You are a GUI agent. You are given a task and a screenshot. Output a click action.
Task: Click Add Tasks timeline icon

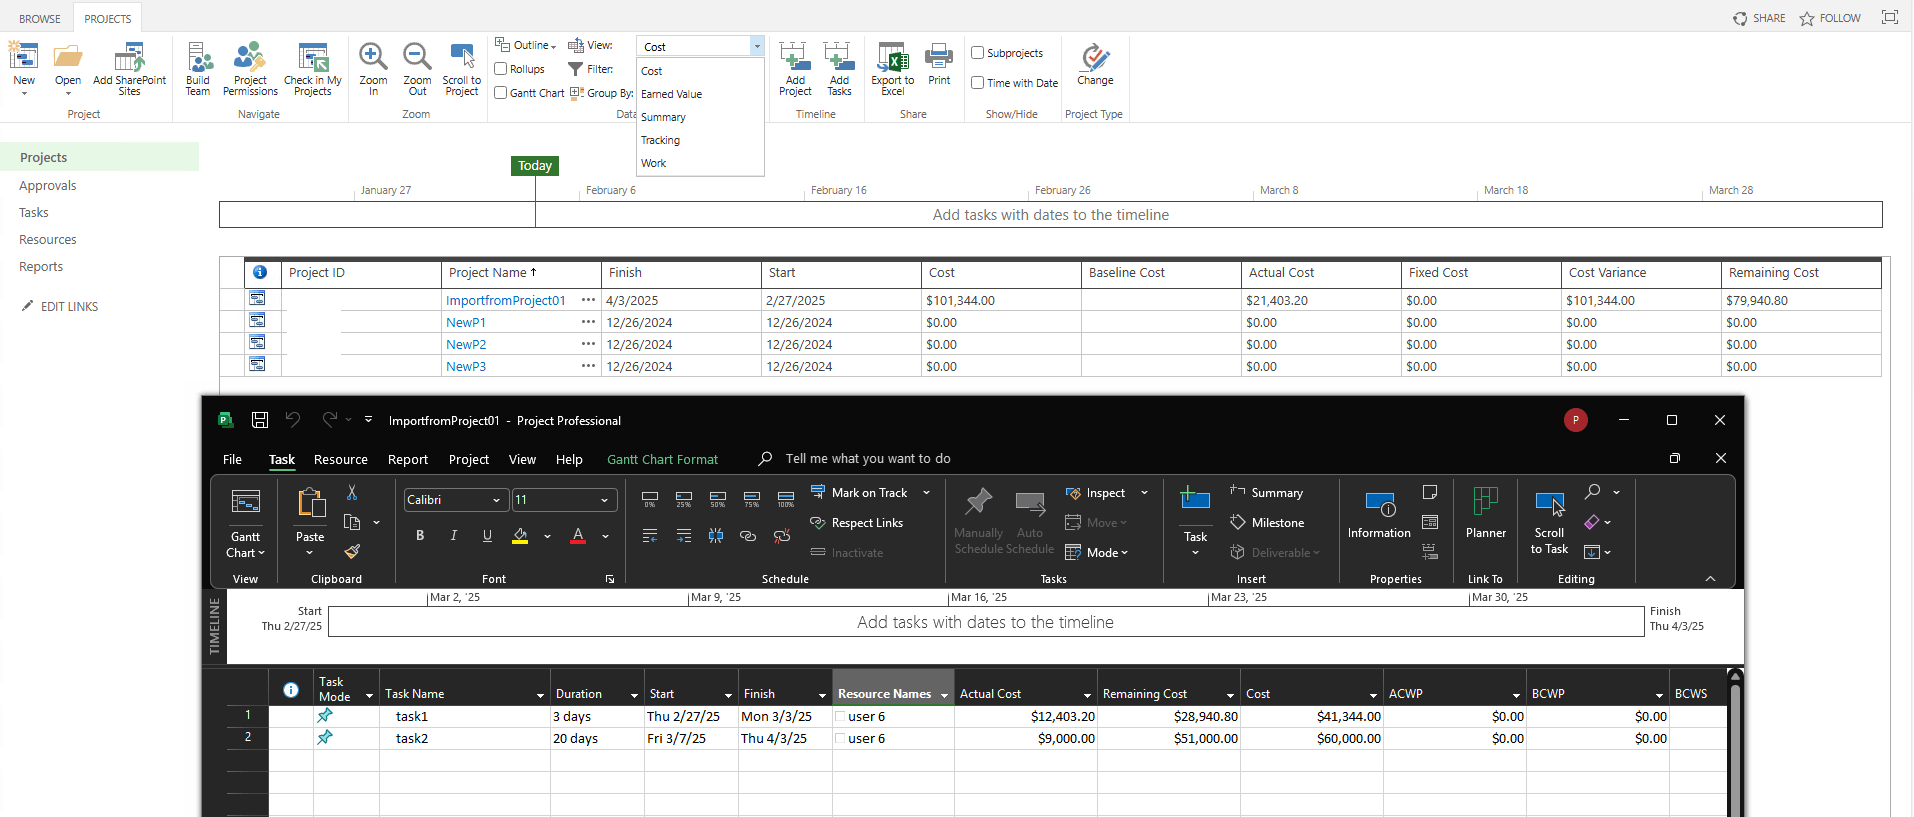coord(838,56)
